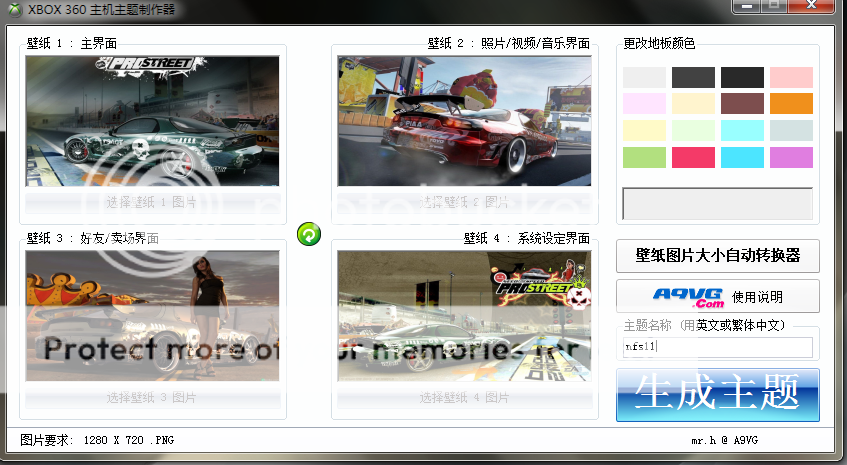Choose the brown floor color swatch
Screen dimensions: 847x465
tap(742, 104)
